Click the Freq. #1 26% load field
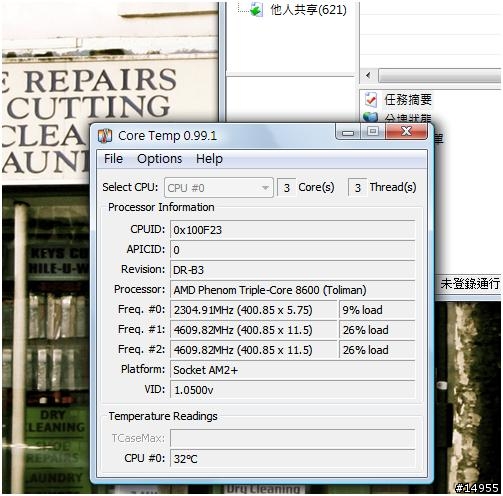This screenshot has height=496, width=503. tap(377, 330)
